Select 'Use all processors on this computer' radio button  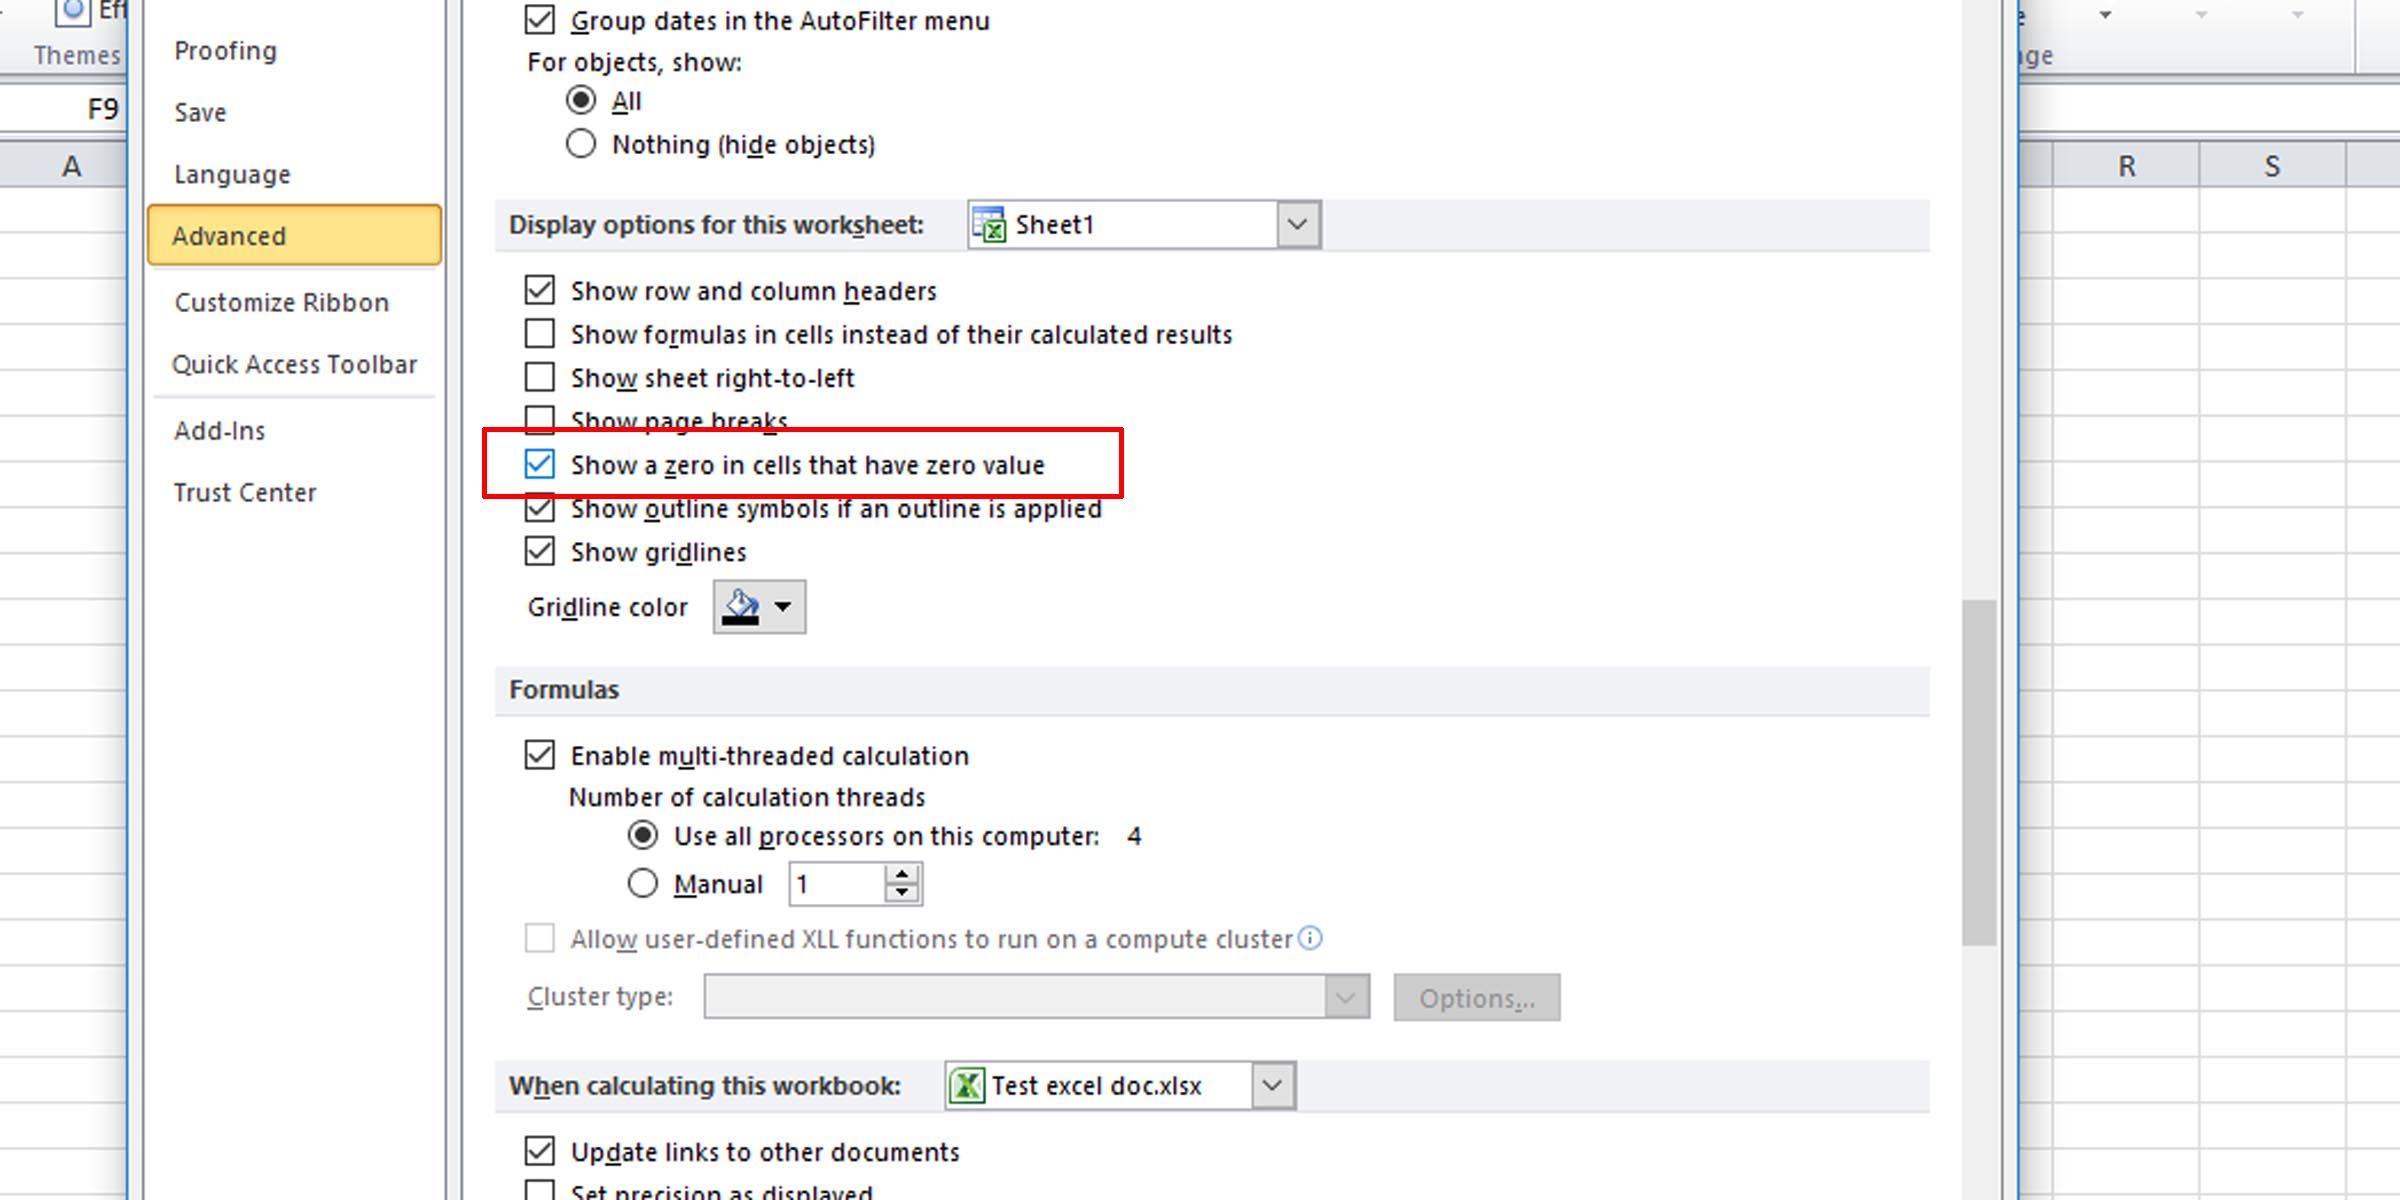[641, 834]
